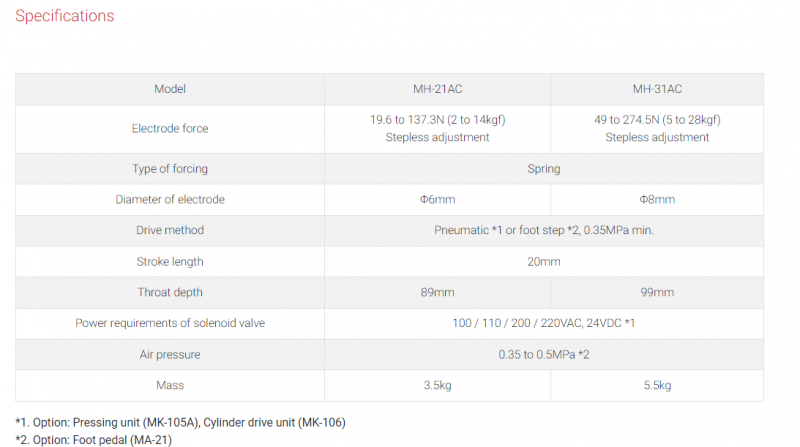Click the Pneumatic drive method text
800x447 pixels.
(x=544, y=230)
